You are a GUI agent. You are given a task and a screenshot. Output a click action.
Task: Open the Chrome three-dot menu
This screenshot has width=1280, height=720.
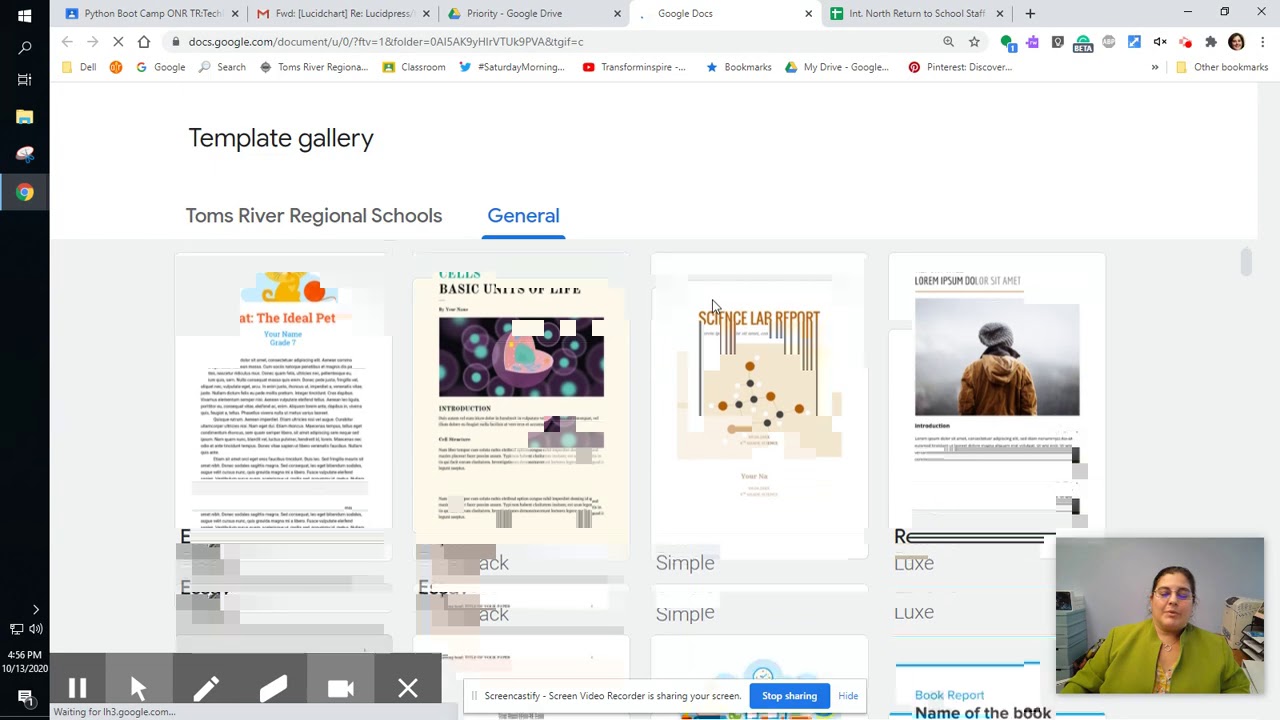[1263, 42]
